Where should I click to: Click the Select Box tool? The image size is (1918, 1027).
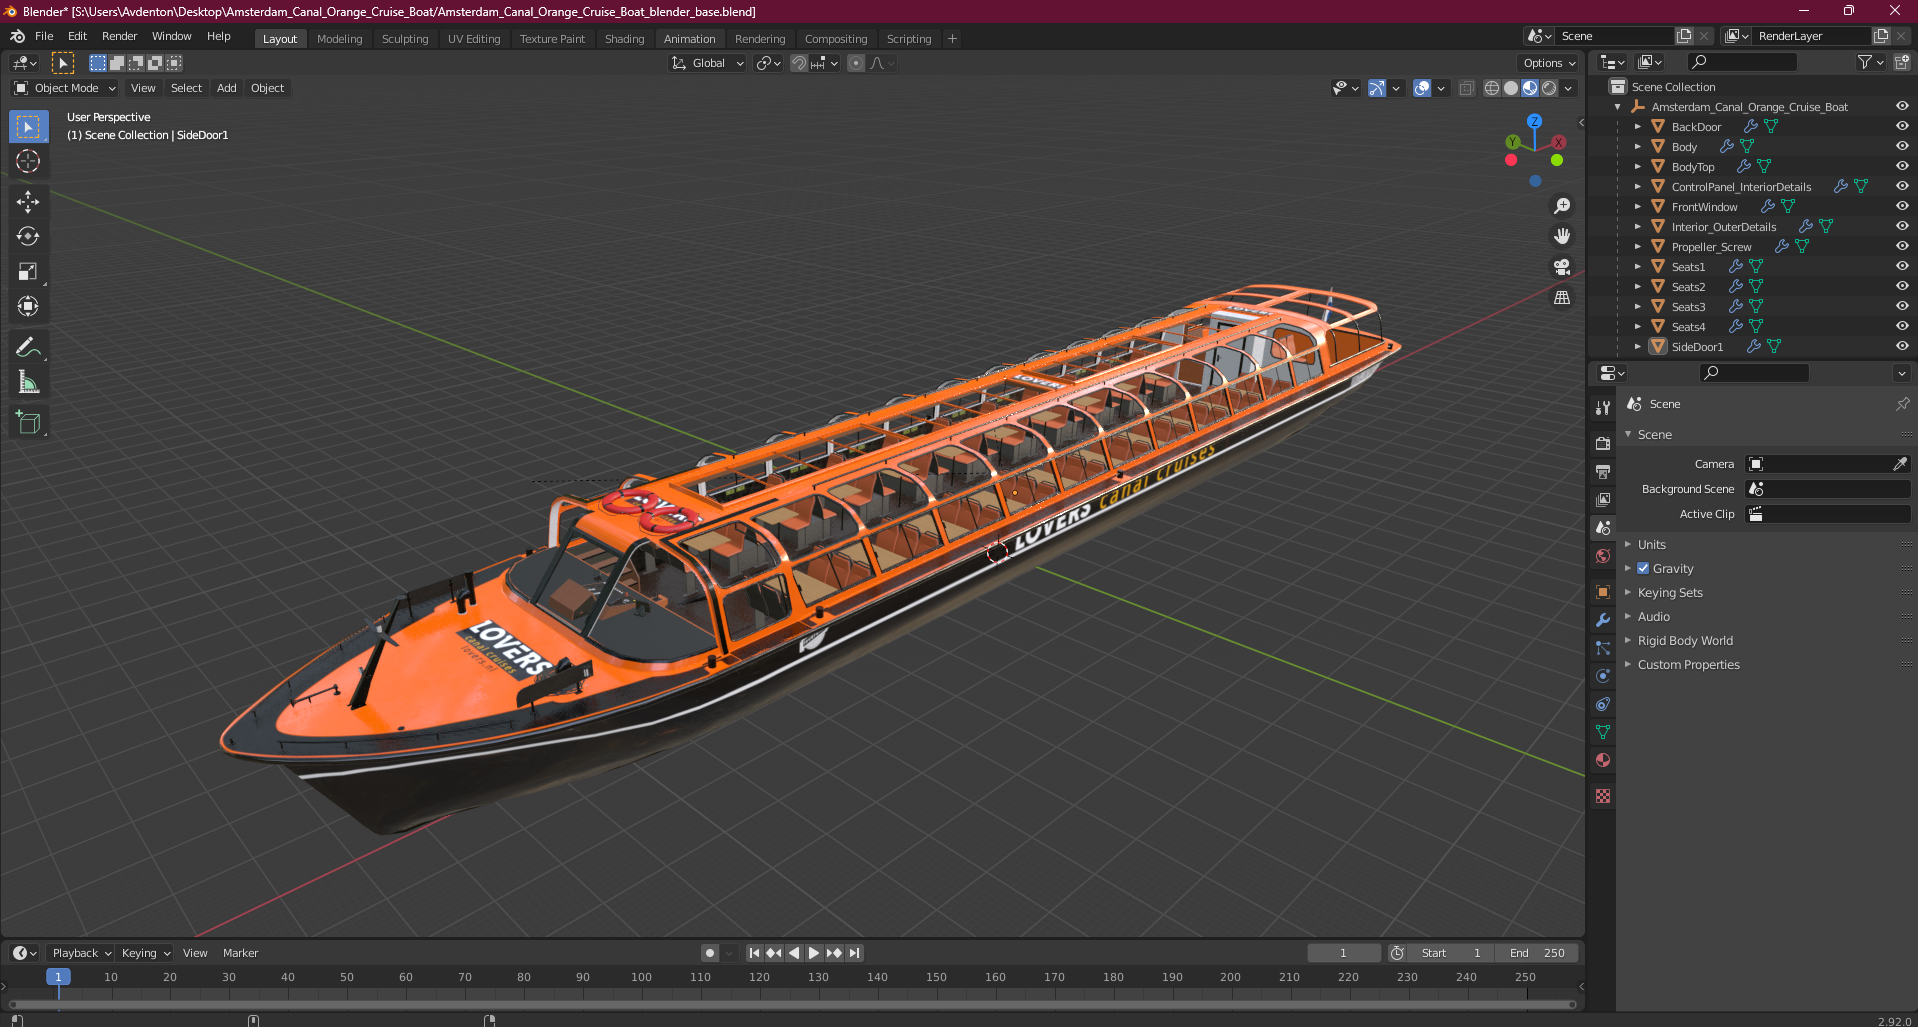(28, 126)
